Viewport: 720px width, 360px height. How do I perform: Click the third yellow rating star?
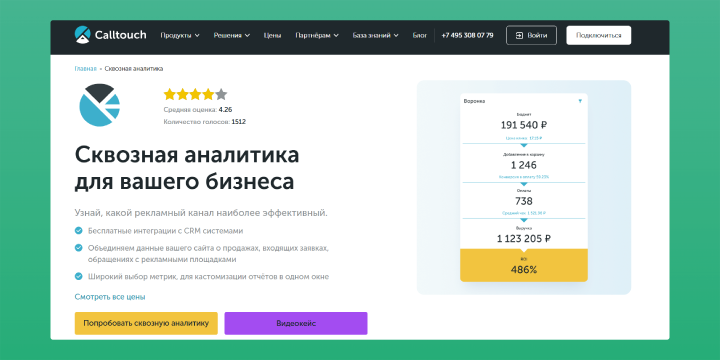196,95
